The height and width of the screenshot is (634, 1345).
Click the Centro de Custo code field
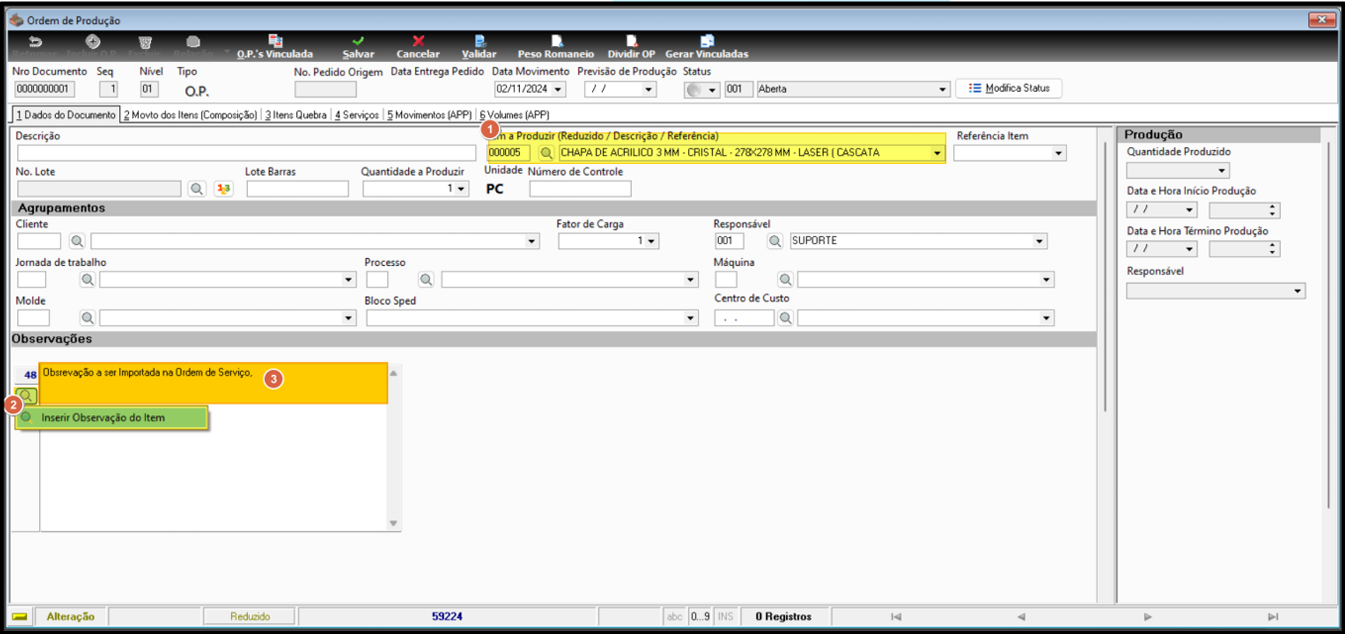pyautogui.click(x=744, y=318)
